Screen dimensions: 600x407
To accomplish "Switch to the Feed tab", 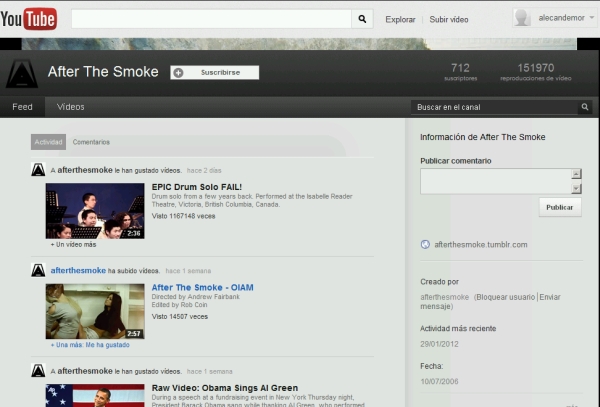I will pos(23,107).
